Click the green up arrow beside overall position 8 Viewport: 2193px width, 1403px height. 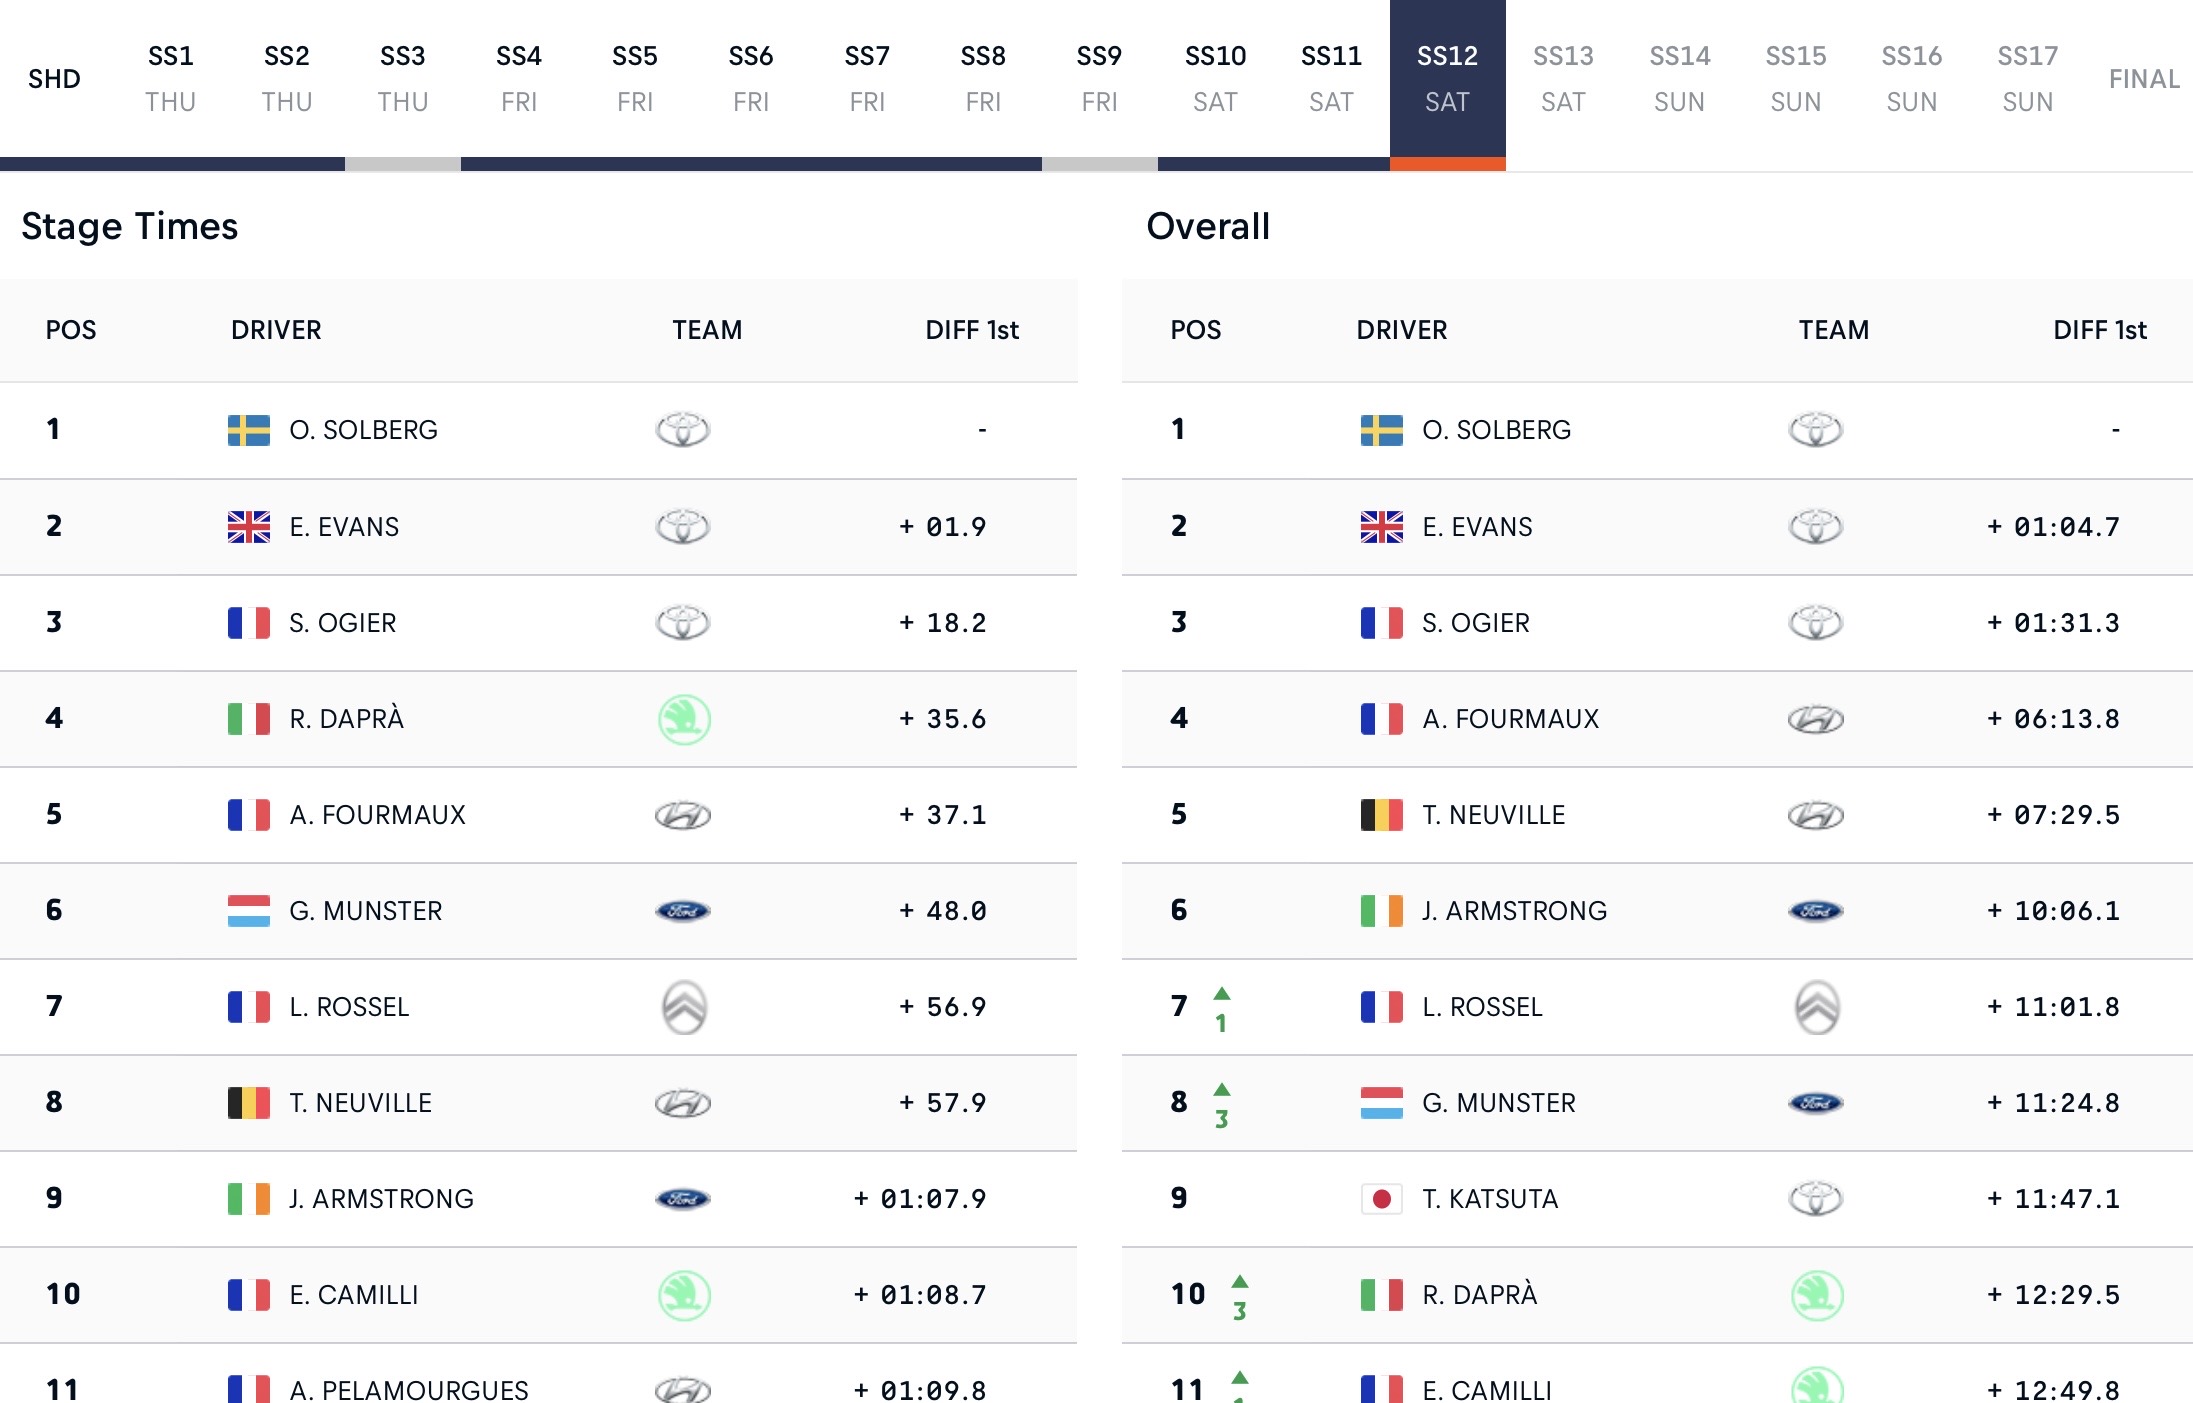[1222, 1090]
